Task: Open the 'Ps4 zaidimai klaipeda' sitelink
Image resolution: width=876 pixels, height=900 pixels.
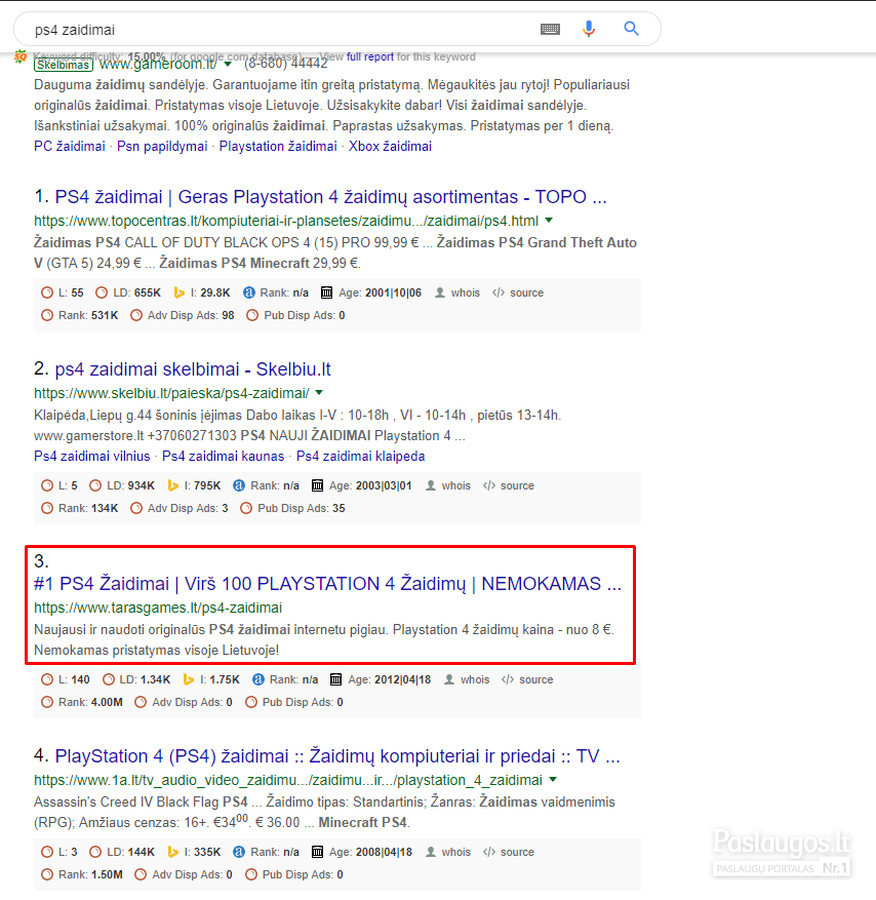Action: pyautogui.click(x=361, y=456)
